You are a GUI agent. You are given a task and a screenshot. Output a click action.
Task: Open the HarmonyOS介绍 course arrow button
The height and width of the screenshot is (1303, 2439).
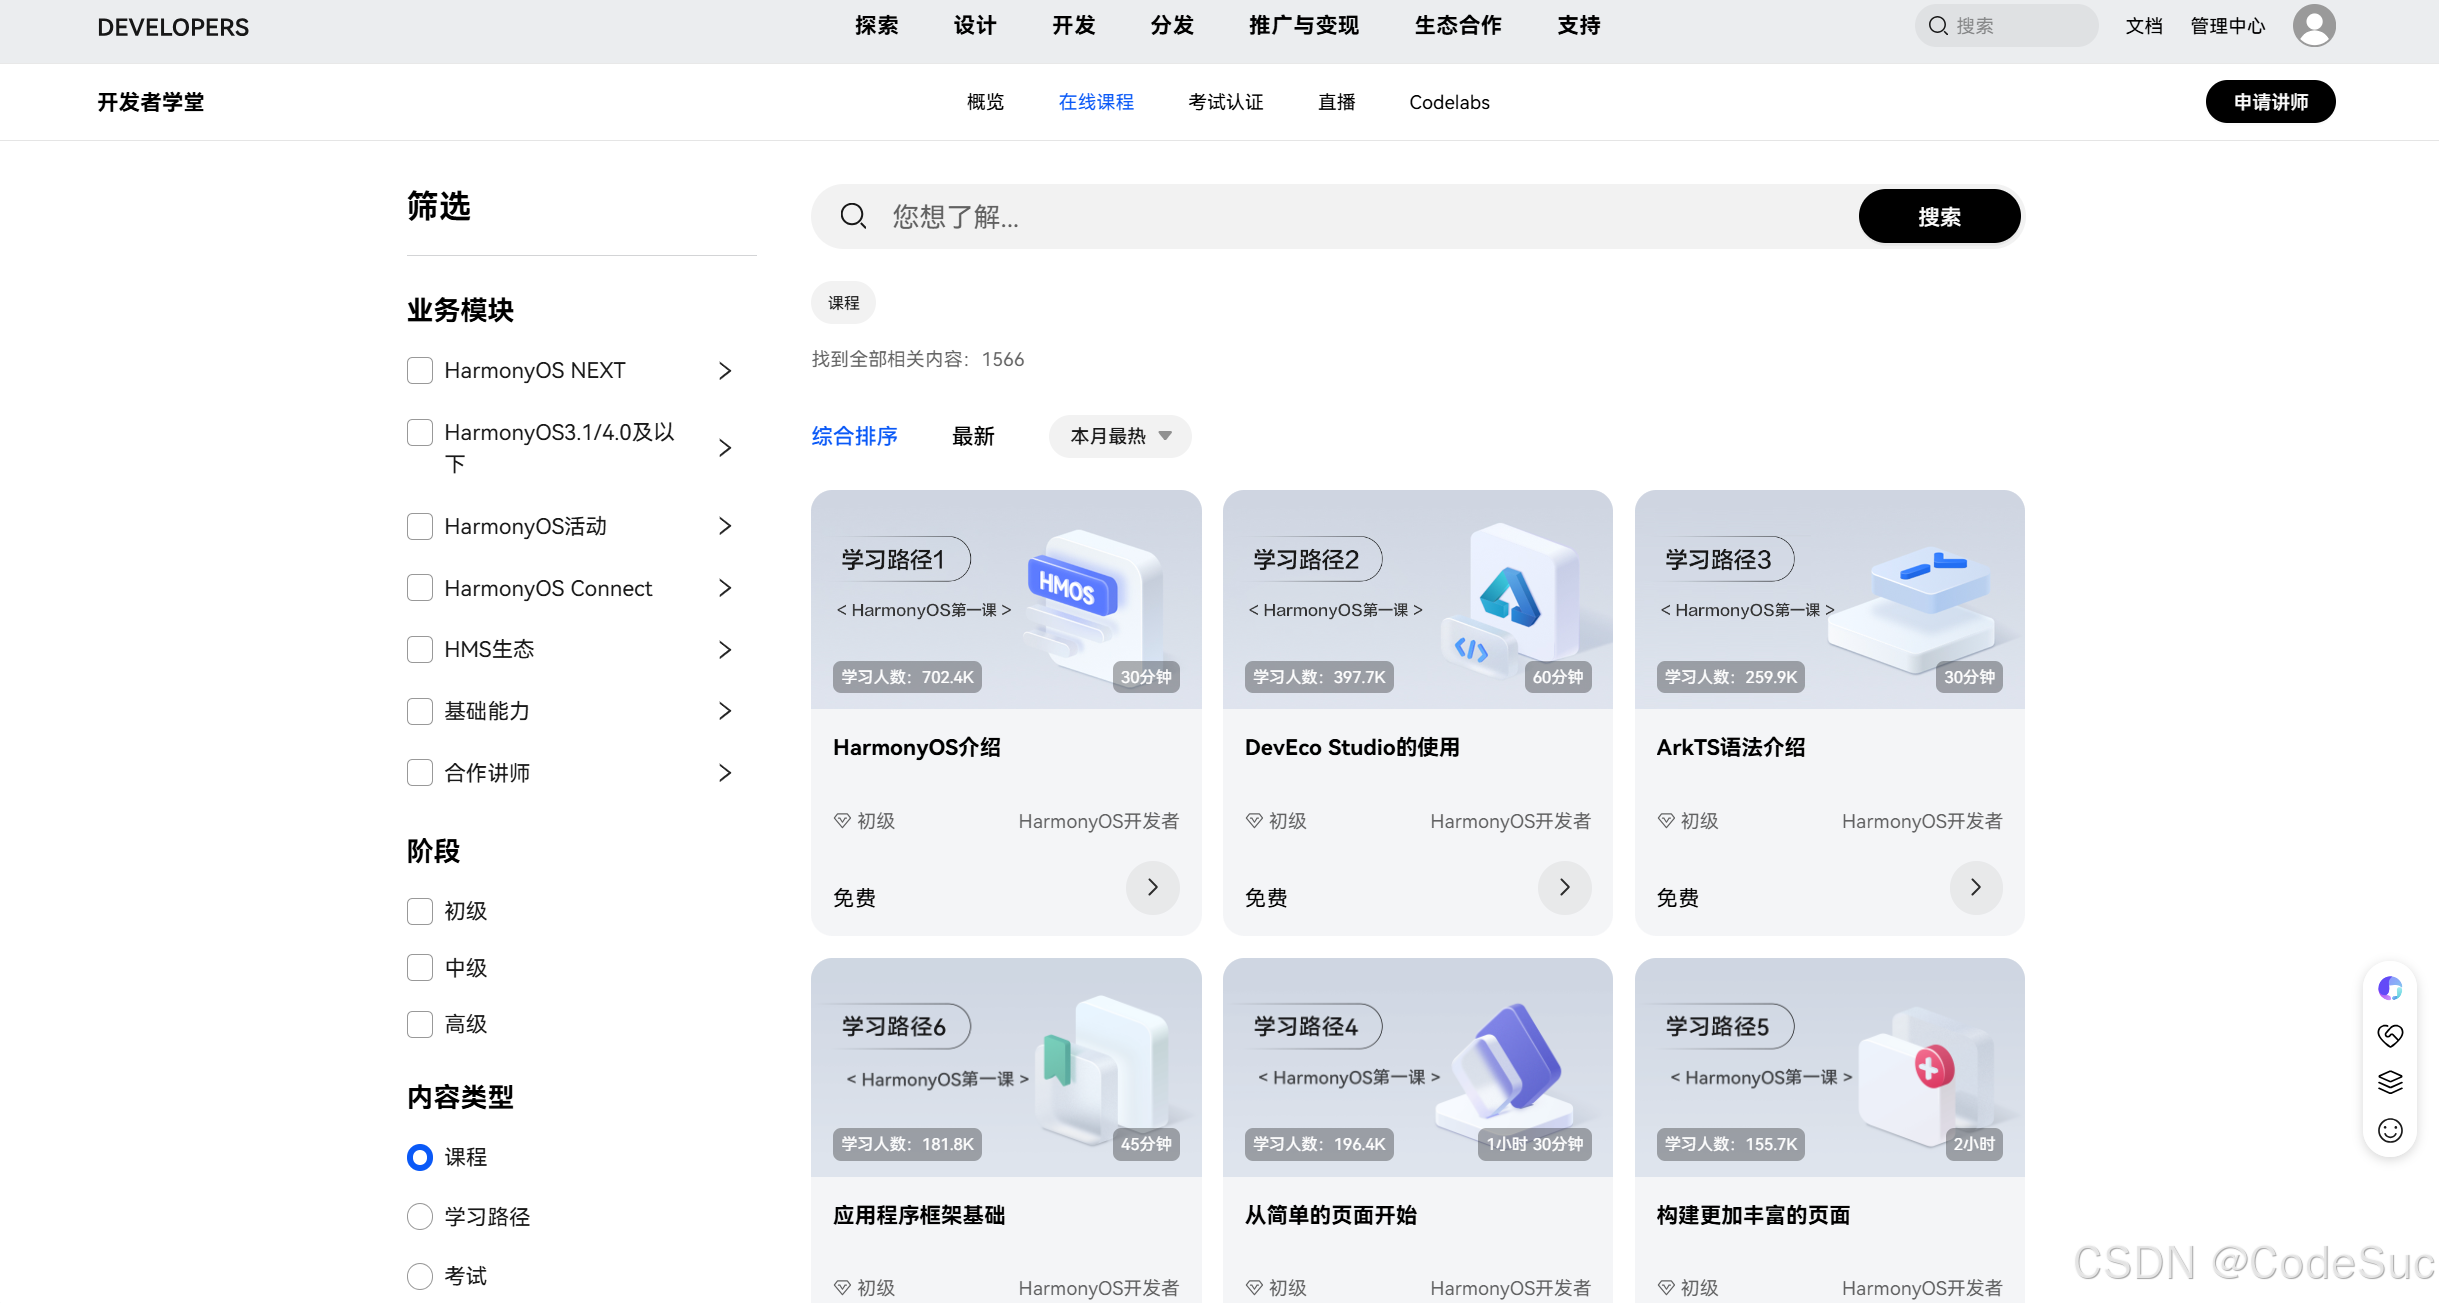[1152, 888]
